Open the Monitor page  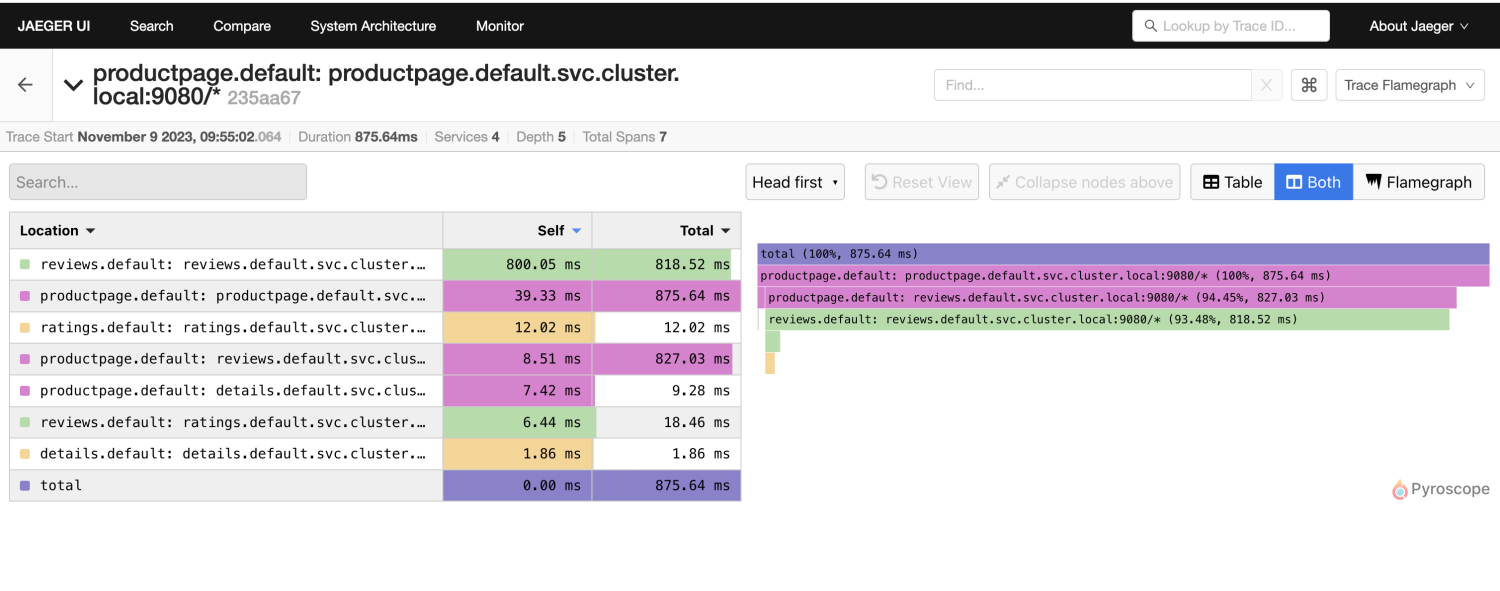coord(500,26)
